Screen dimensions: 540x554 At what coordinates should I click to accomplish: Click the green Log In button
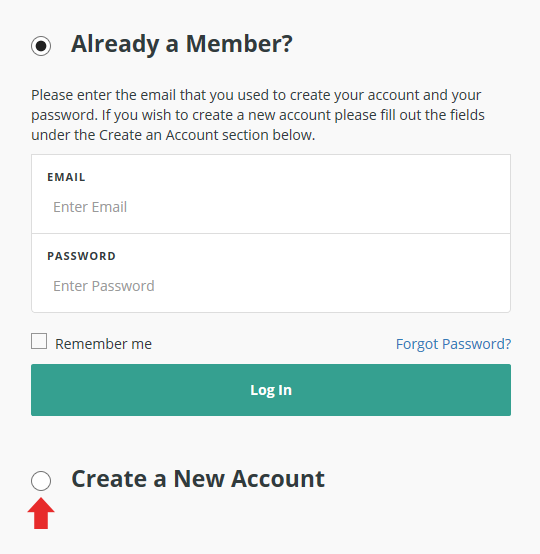point(271,390)
